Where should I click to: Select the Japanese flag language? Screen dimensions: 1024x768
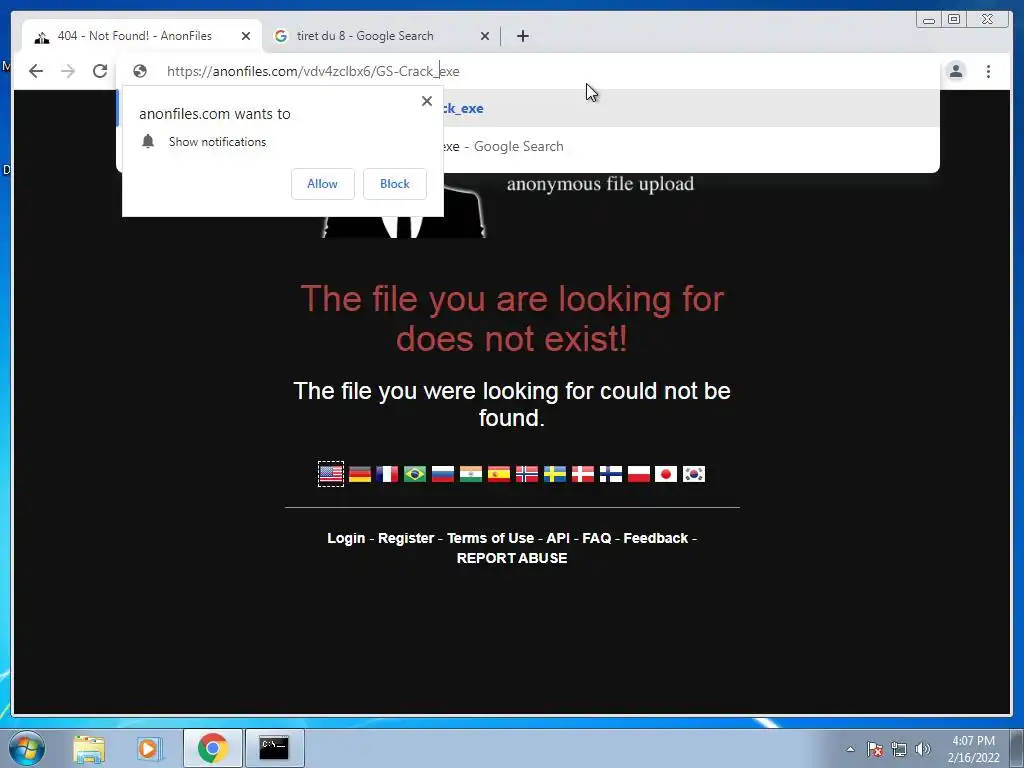click(x=666, y=473)
